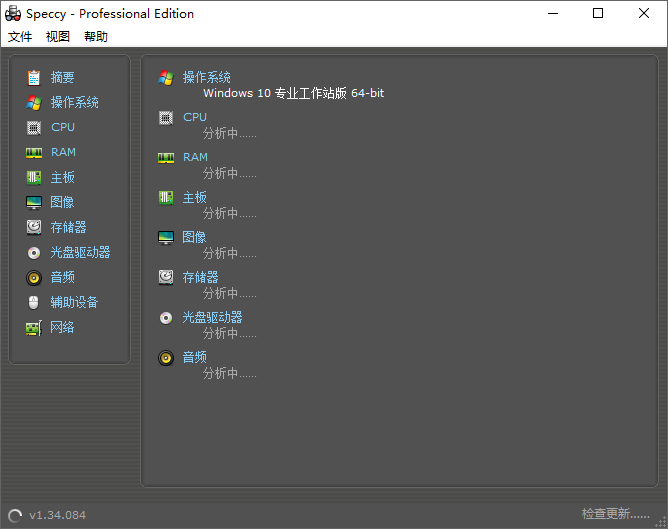Click the RAM stick icon in summary panel
This screenshot has height=529, width=668.
coord(166,158)
